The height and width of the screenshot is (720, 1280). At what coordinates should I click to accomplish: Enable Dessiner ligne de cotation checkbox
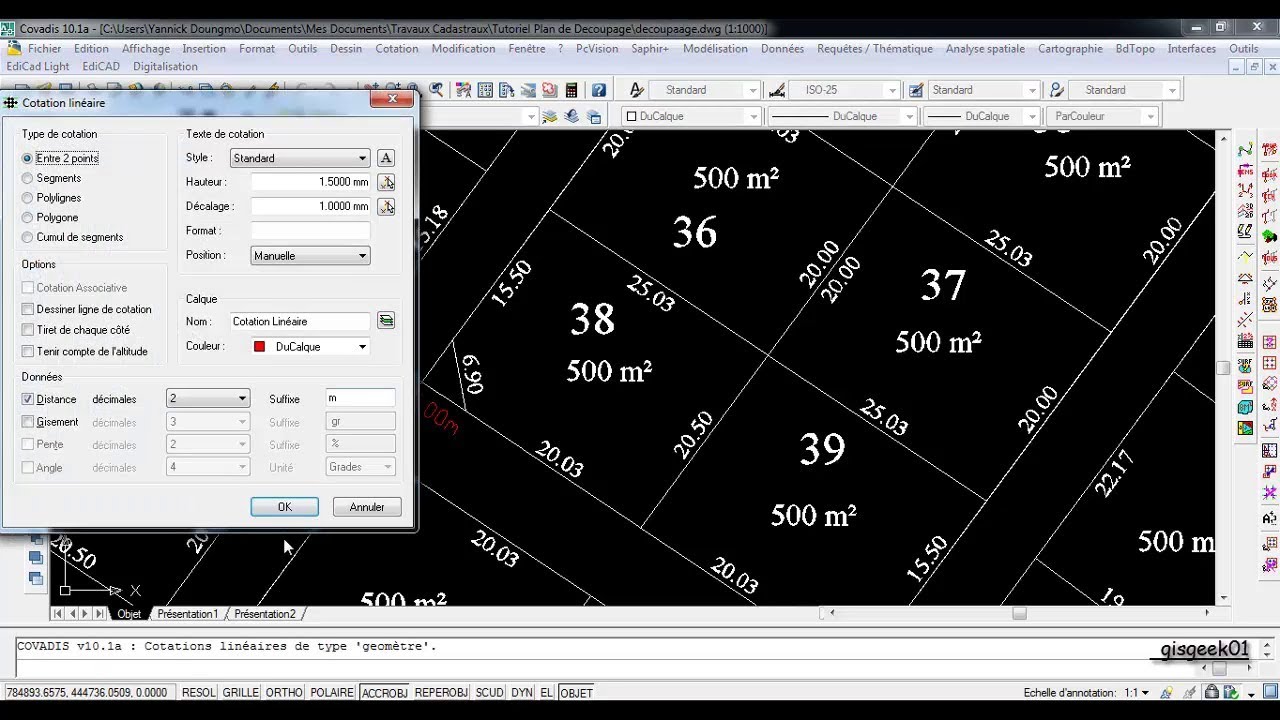click(x=28, y=309)
